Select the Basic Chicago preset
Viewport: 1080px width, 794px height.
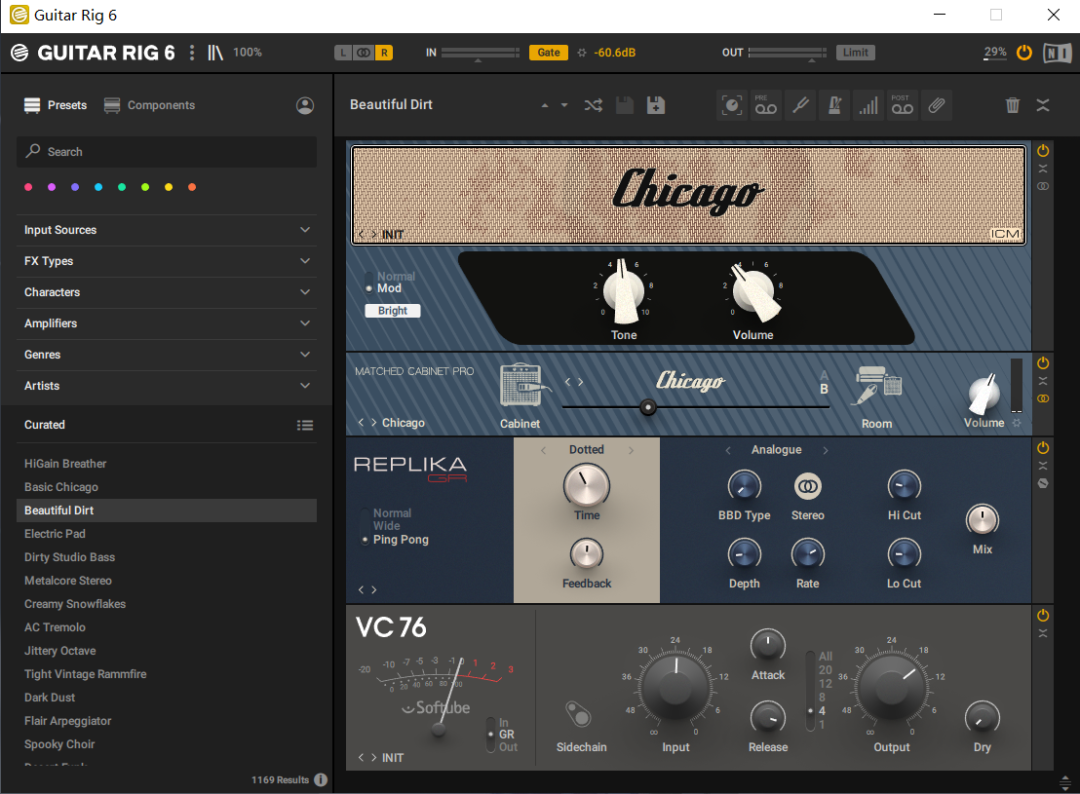point(167,487)
